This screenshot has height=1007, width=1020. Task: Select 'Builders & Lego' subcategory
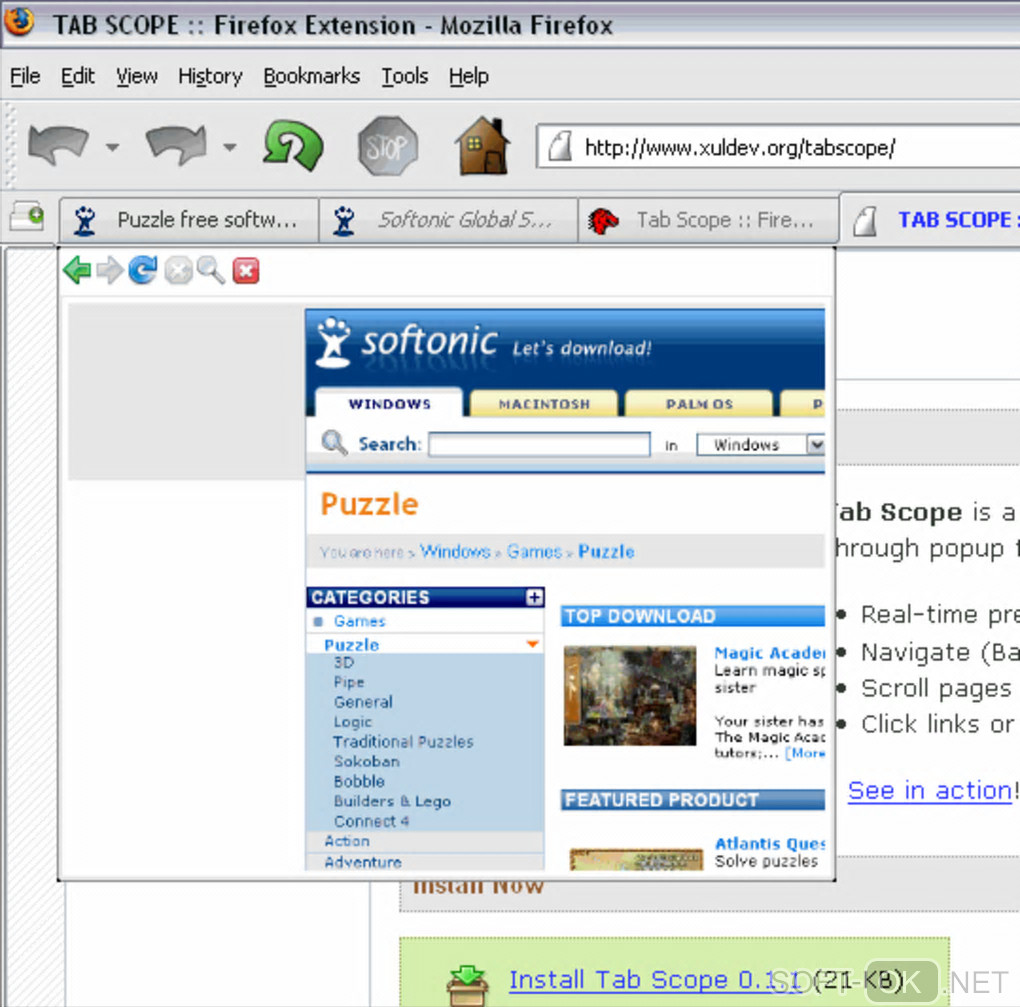click(x=392, y=801)
